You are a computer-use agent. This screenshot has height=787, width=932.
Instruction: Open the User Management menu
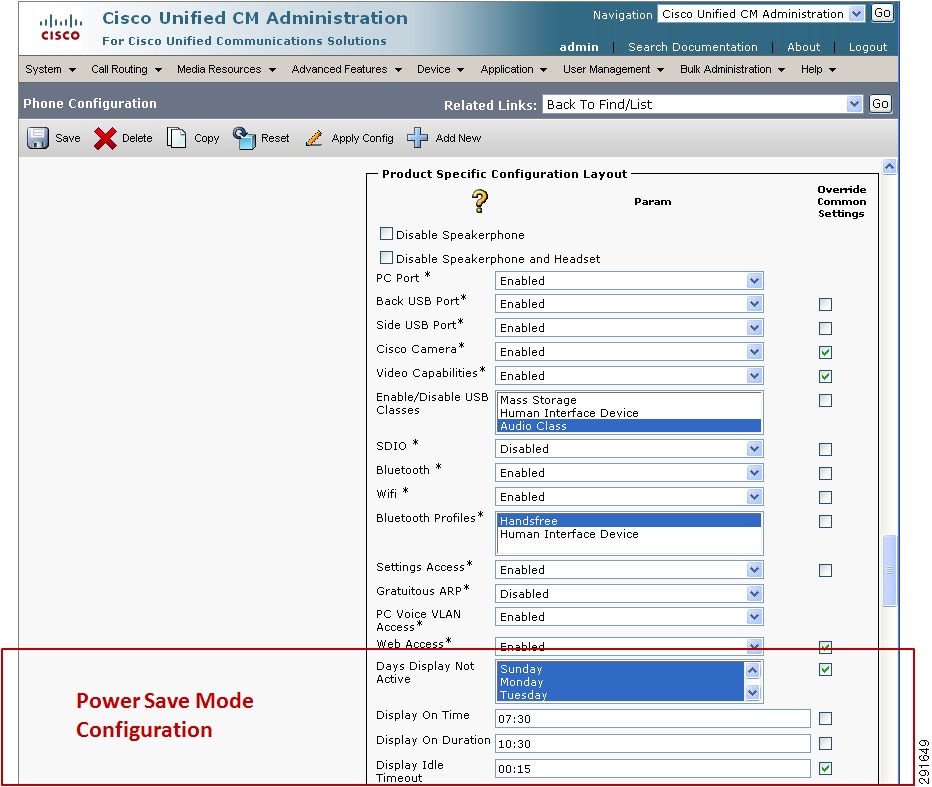[x=613, y=70]
